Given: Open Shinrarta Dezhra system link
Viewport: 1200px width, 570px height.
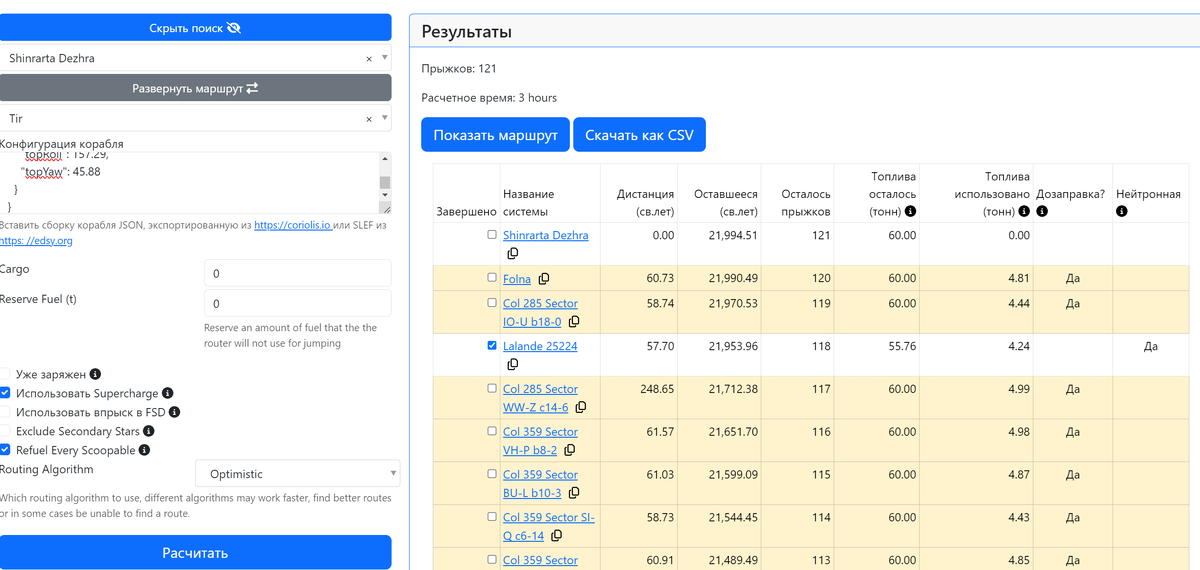Looking at the screenshot, I should click(x=545, y=235).
